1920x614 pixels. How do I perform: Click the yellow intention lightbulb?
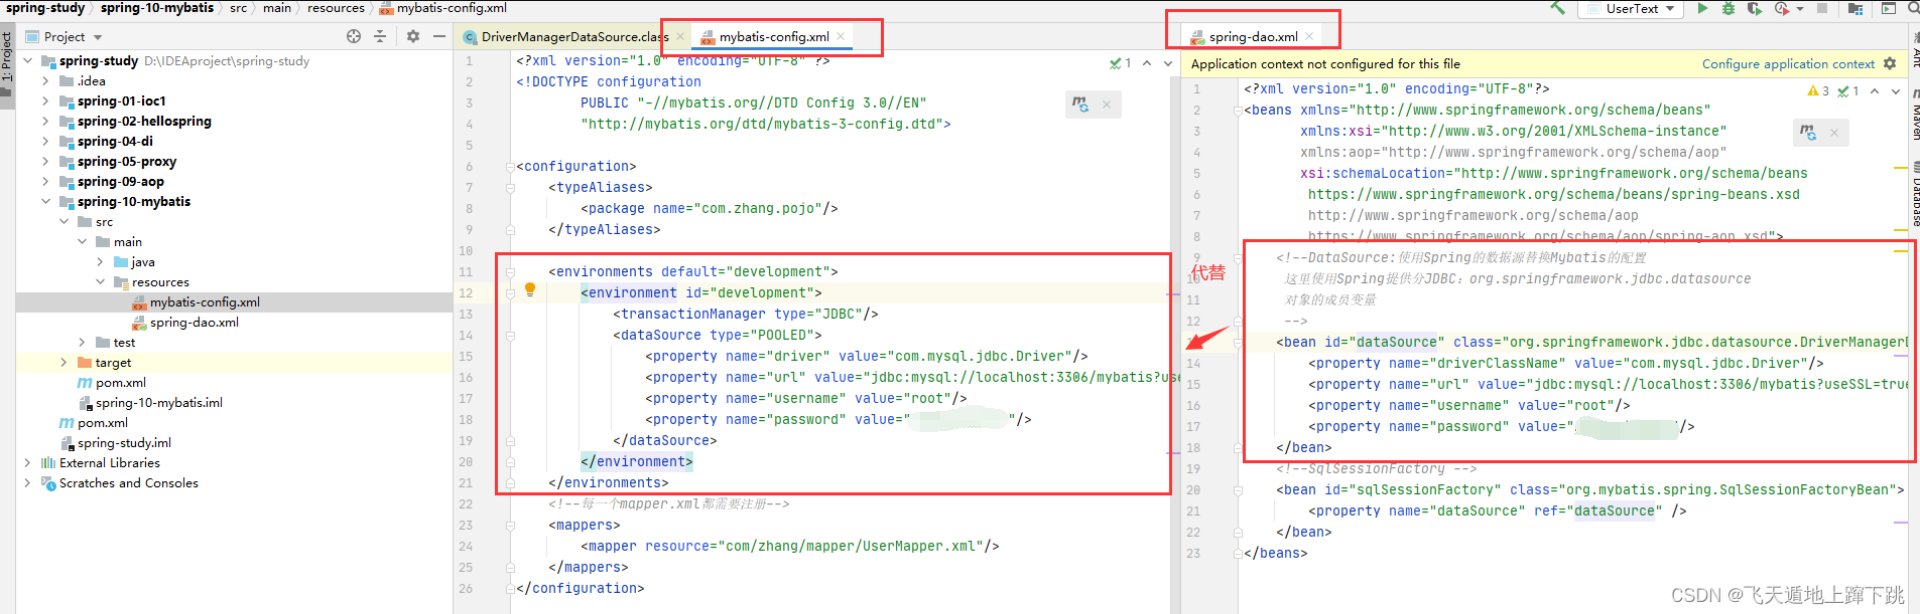530,290
